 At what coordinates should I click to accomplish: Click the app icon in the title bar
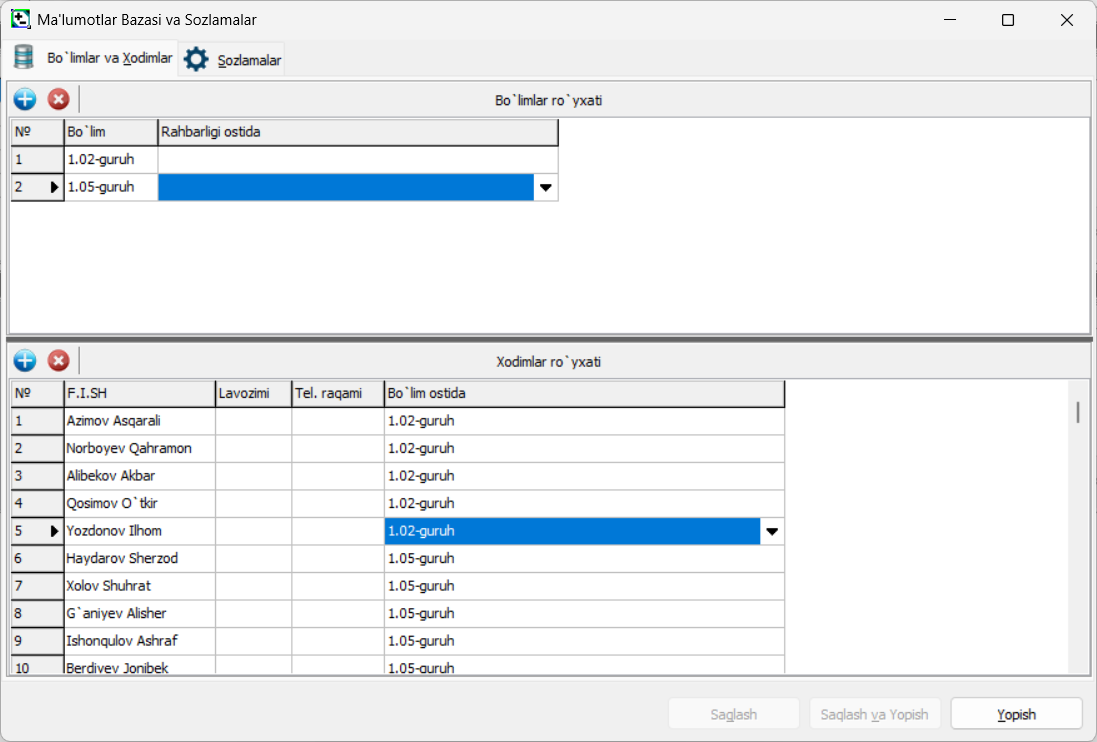pos(20,19)
